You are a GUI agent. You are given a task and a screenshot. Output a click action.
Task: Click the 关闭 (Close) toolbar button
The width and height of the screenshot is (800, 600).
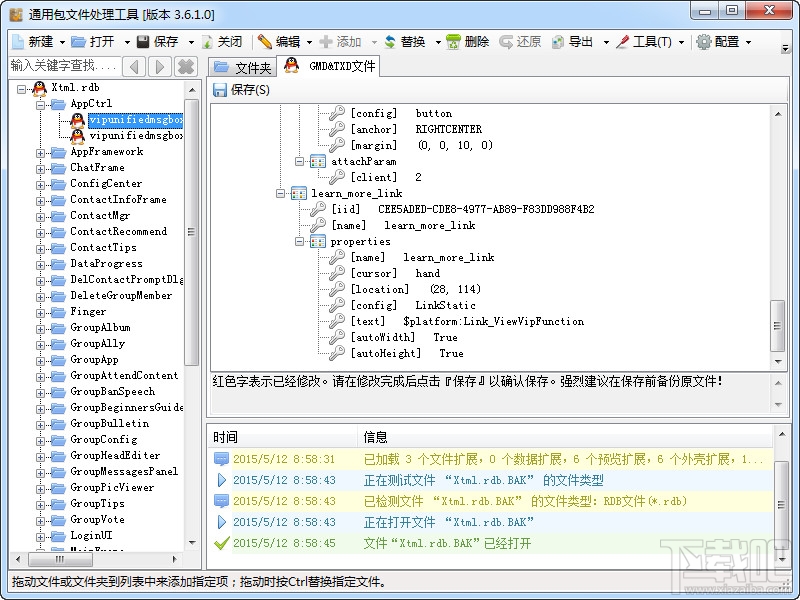[221, 42]
